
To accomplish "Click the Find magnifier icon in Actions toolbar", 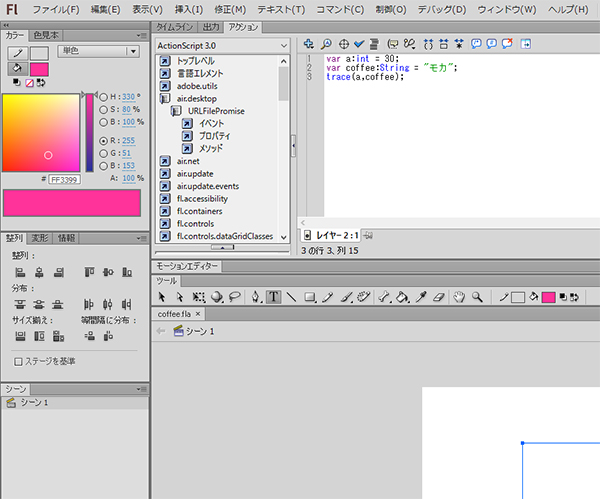I will (x=326, y=44).
